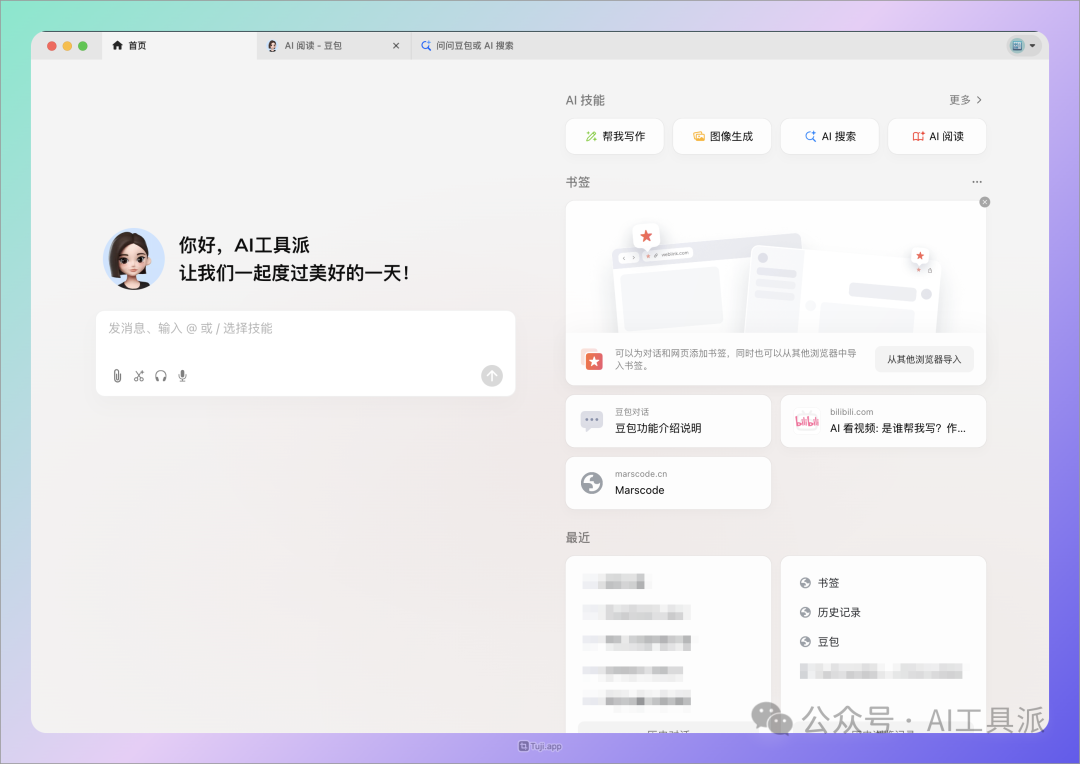Click the chat bubble icon for 豆包对话
Image resolution: width=1080 pixels, height=764 pixels.
pos(592,421)
